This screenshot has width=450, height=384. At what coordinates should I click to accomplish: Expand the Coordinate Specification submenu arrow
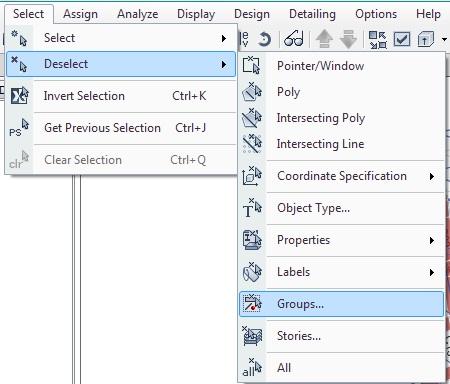coord(432,176)
